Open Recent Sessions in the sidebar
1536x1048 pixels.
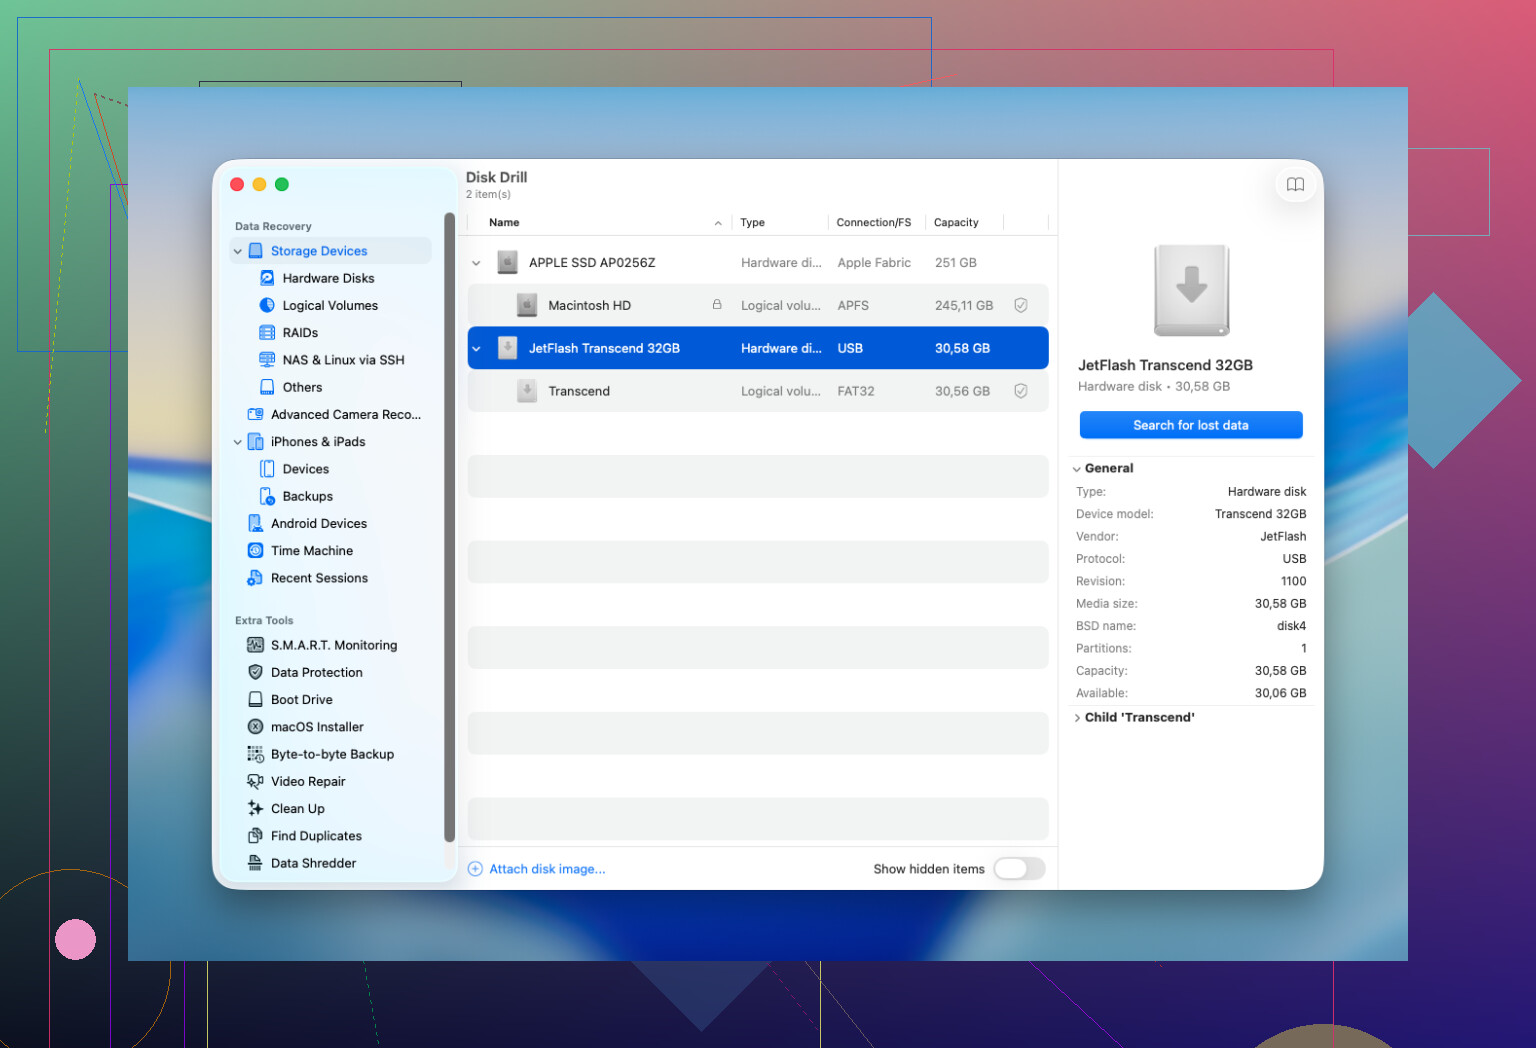point(319,578)
